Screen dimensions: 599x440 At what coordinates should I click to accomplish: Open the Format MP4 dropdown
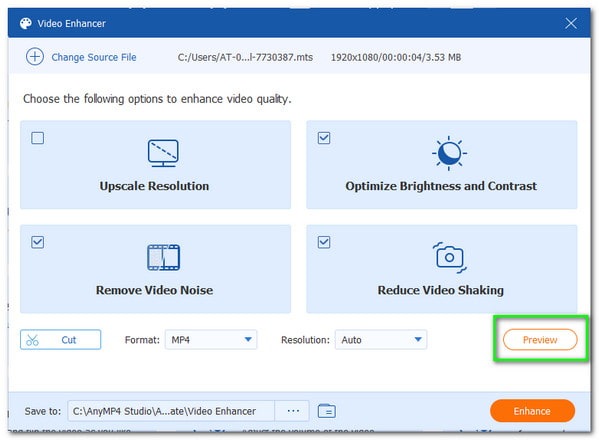pos(211,340)
